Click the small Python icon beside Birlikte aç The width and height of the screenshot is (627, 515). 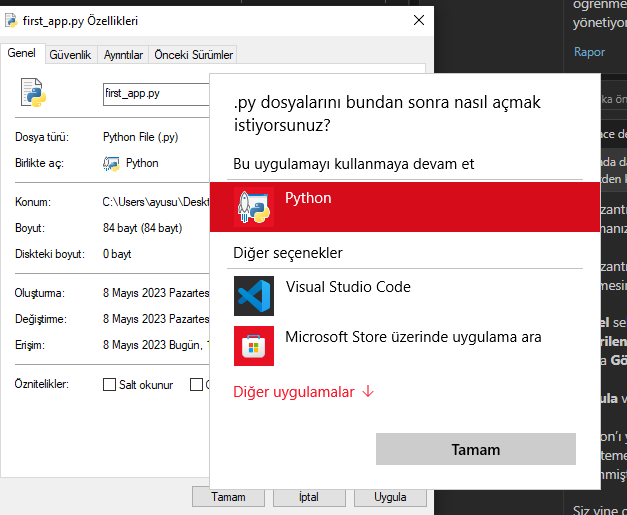[111, 164]
